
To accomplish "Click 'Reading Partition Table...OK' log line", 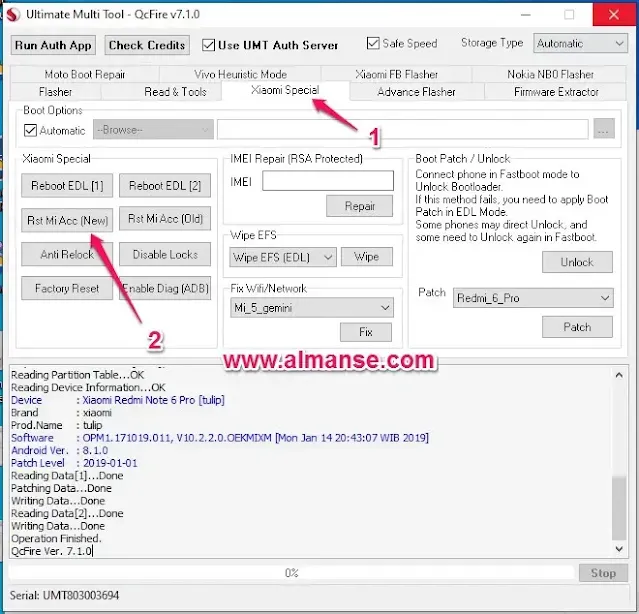I will point(77,374).
